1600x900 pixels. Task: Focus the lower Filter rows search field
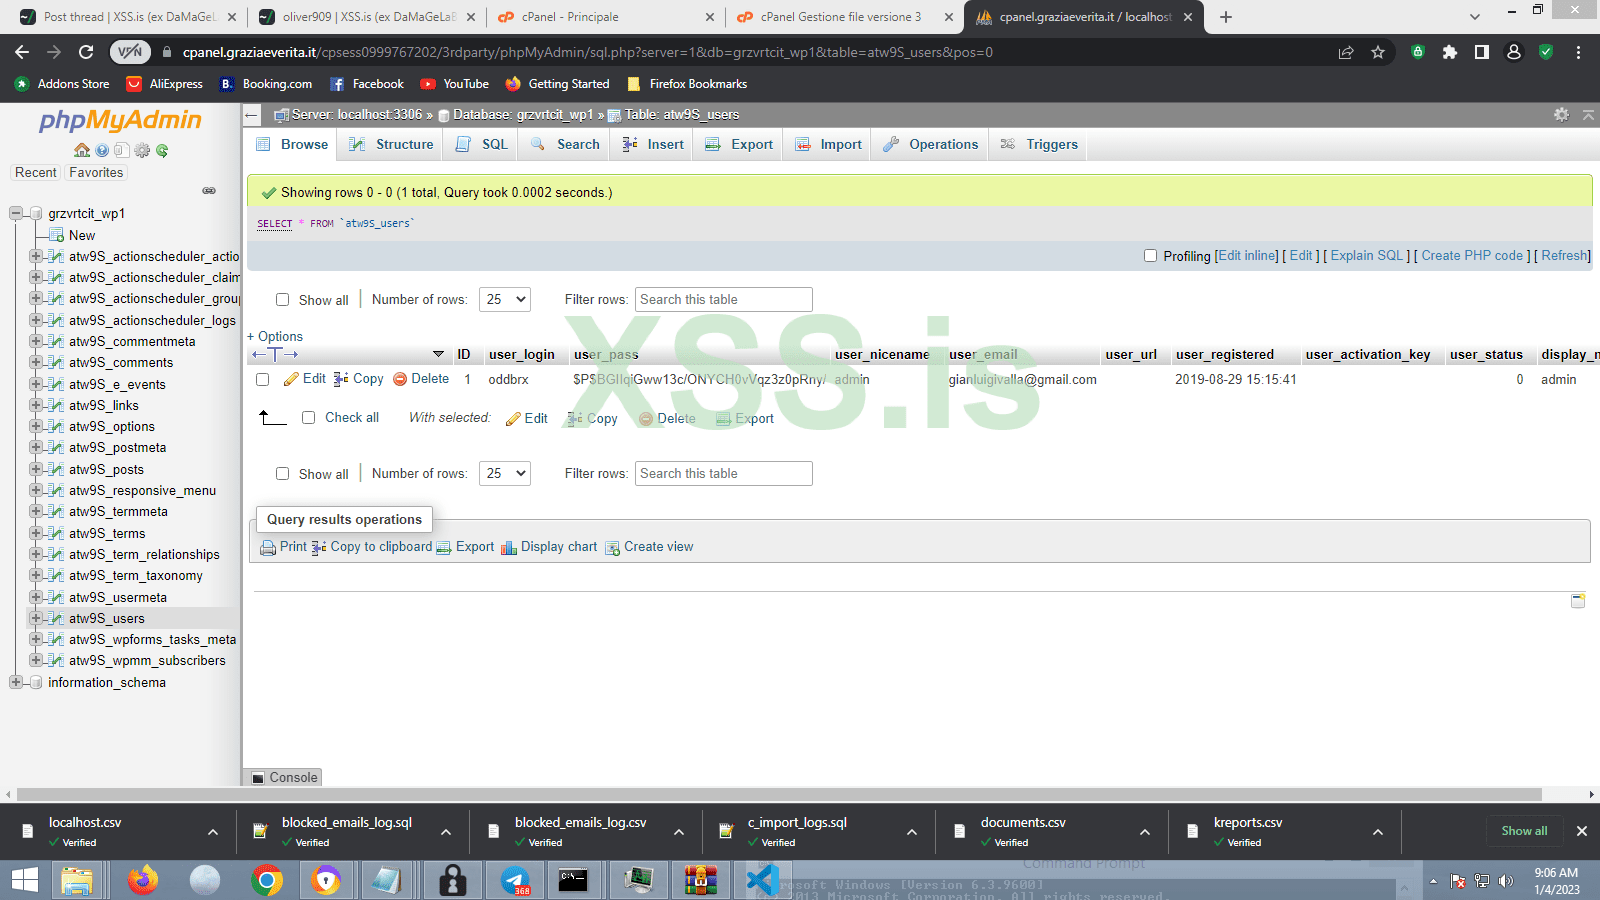(x=724, y=473)
